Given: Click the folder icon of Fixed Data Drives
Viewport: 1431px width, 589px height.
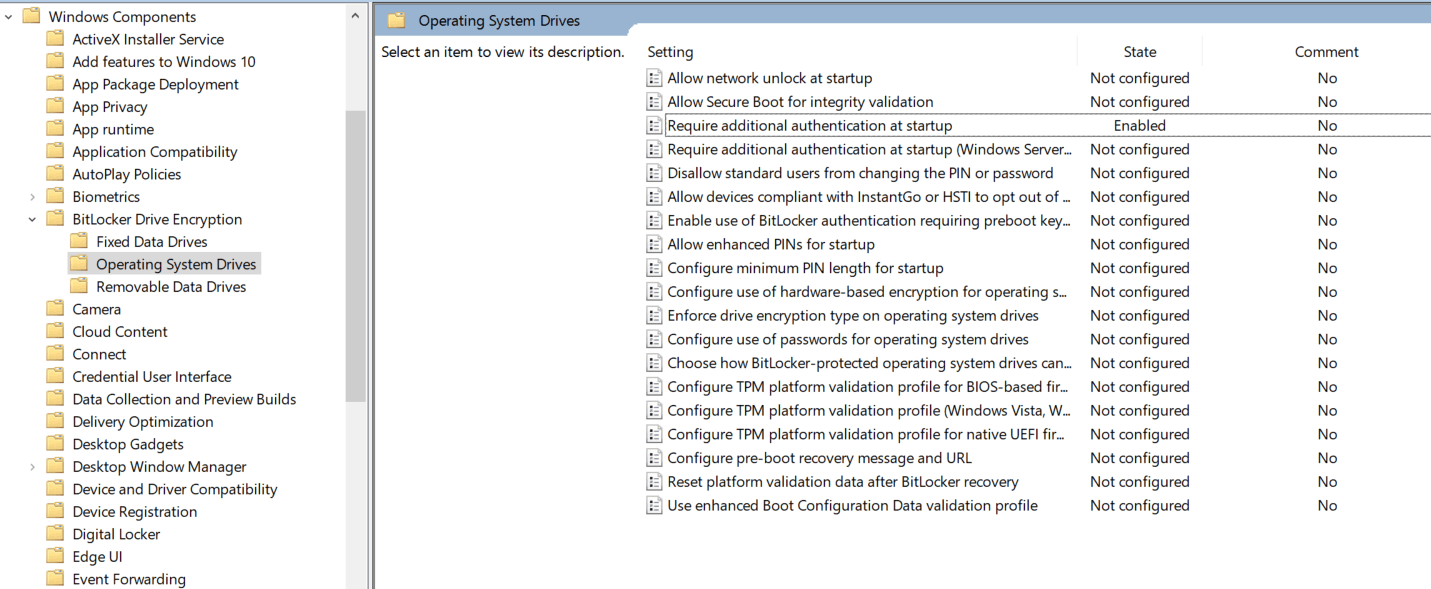Looking at the screenshot, I should tap(79, 242).
